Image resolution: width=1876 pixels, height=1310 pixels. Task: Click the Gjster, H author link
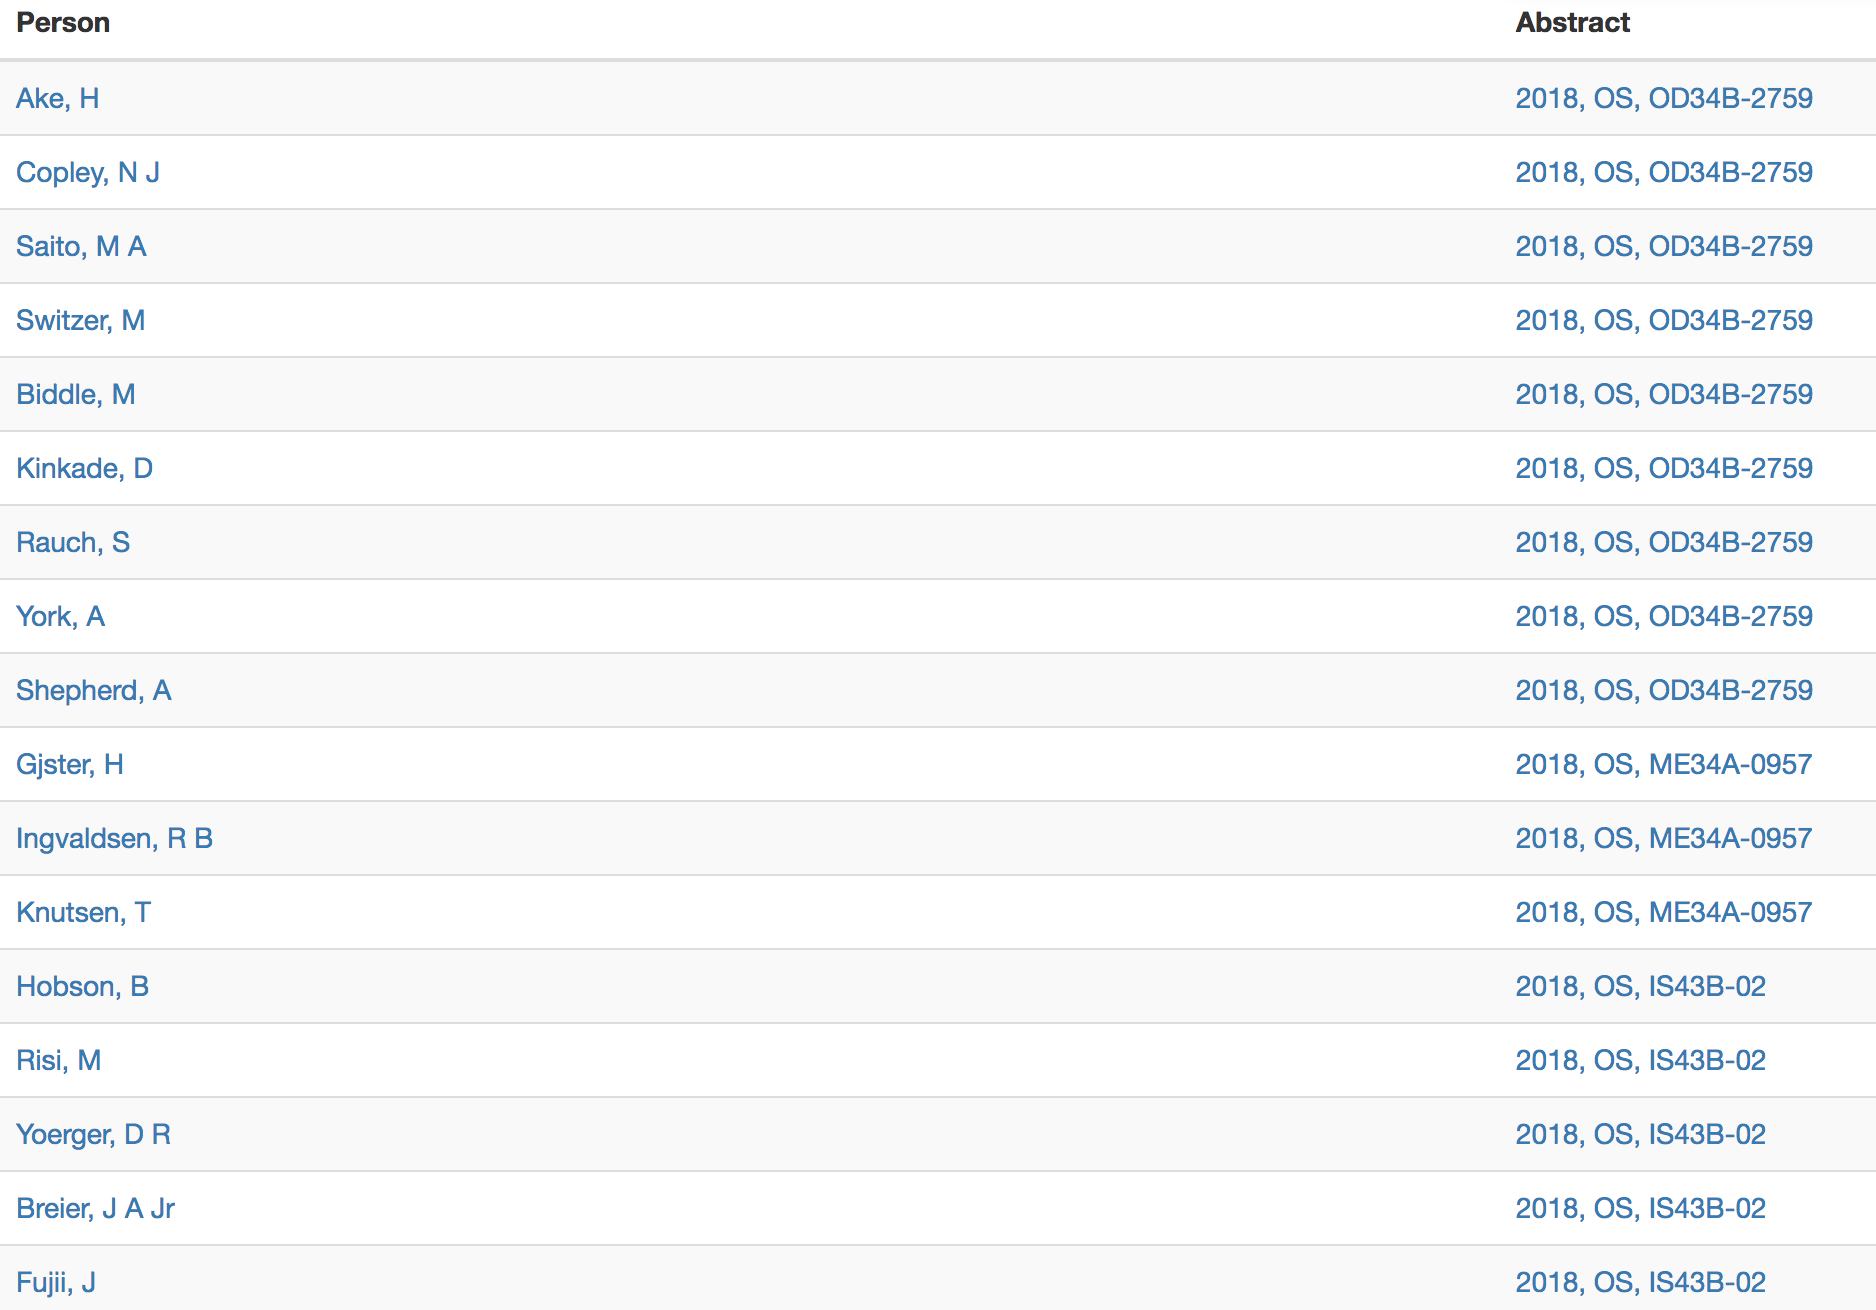point(69,764)
